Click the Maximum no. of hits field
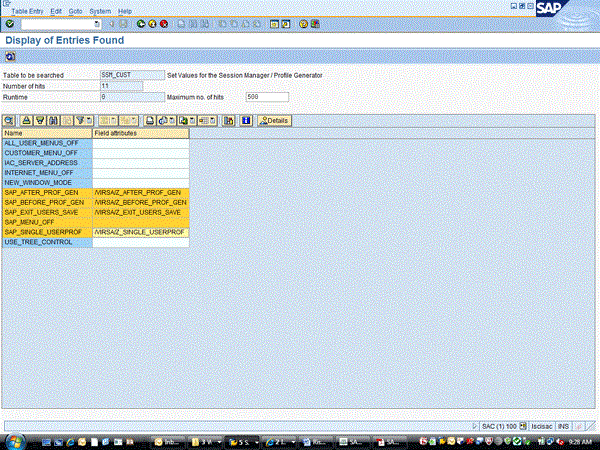Image resolution: width=600 pixels, height=450 pixels. pyautogui.click(x=266, y=97)
